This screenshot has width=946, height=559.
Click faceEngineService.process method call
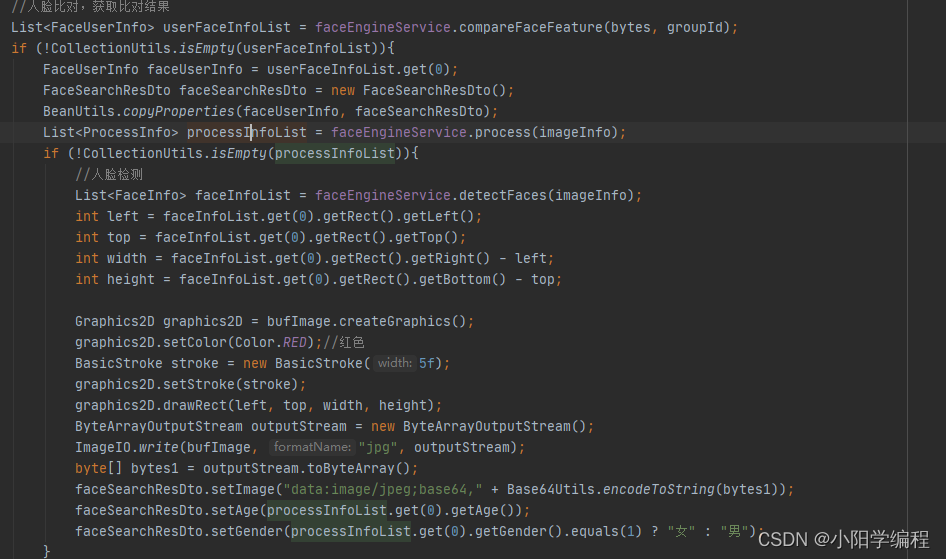(431, 132)
